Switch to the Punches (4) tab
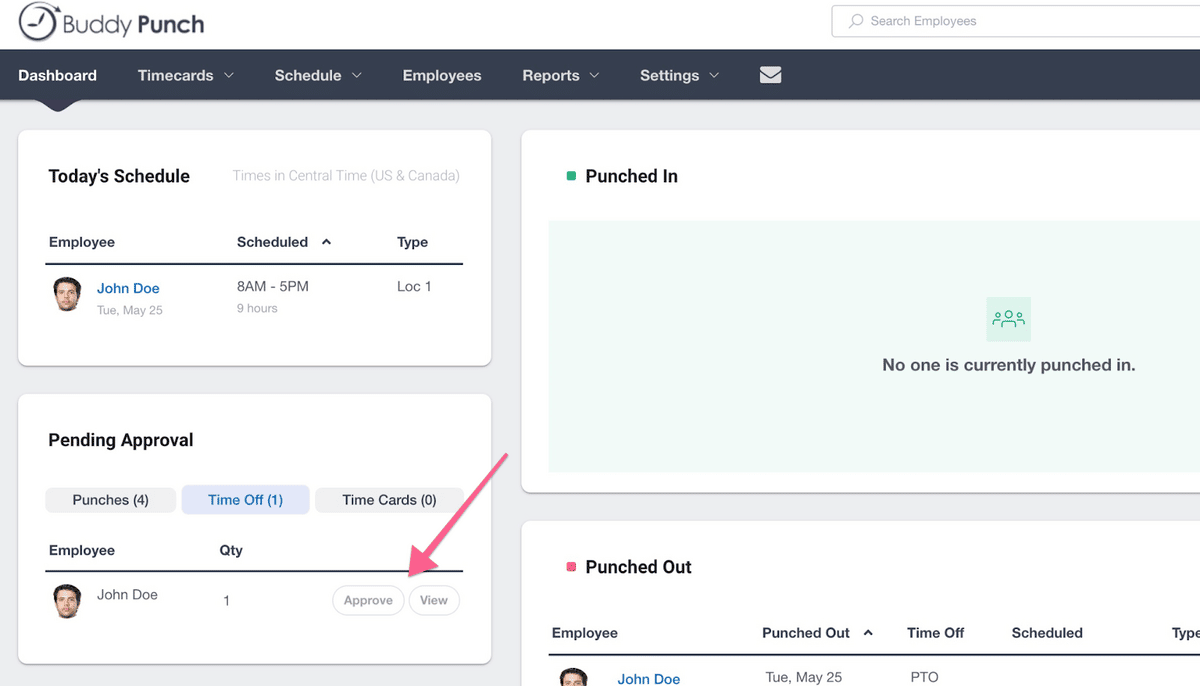This screenshot has width=1200, height=686. coord(111,500)
